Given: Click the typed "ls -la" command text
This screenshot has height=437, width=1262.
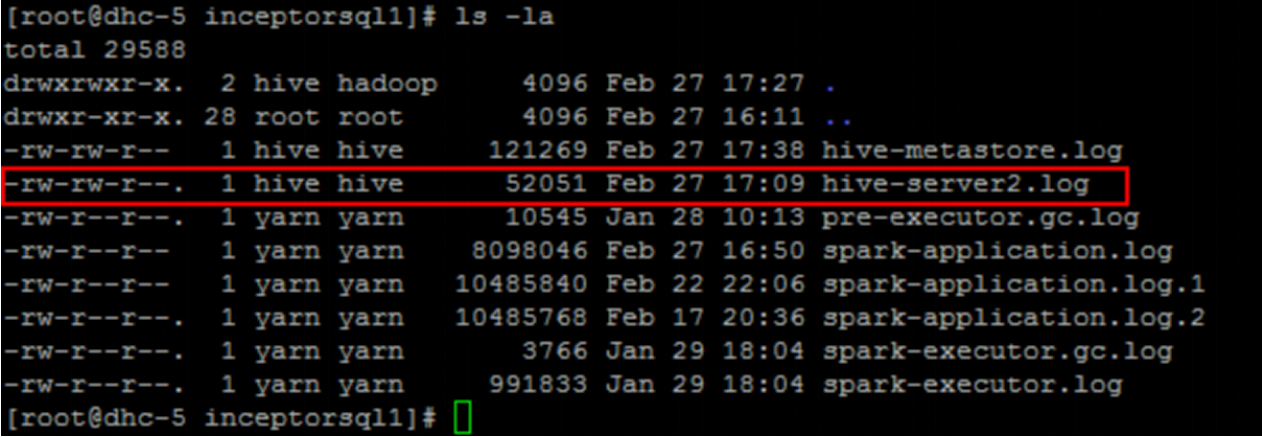Looking at the screenshot, I should (503, 17).
